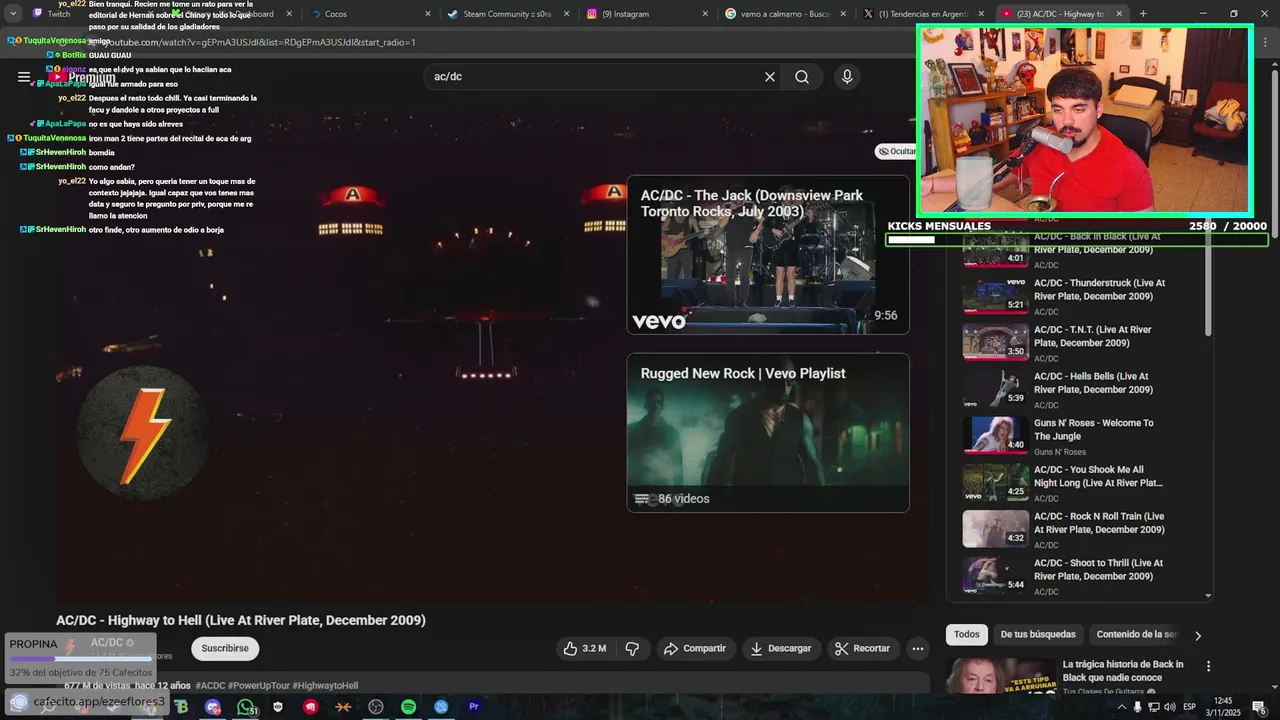Open options menu for La trágica historia video
The width and height of the screenshot is (1280, 720).
(1208, 666)
